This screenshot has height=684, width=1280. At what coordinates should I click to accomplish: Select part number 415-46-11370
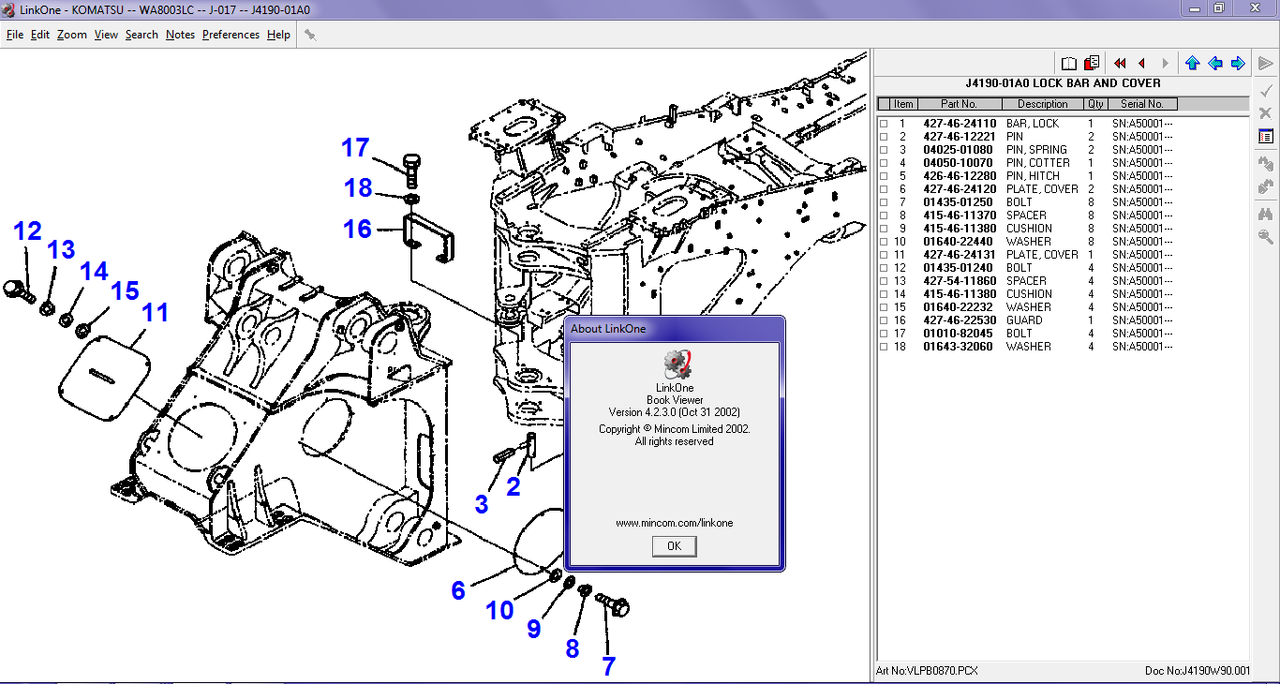point(958,215)
